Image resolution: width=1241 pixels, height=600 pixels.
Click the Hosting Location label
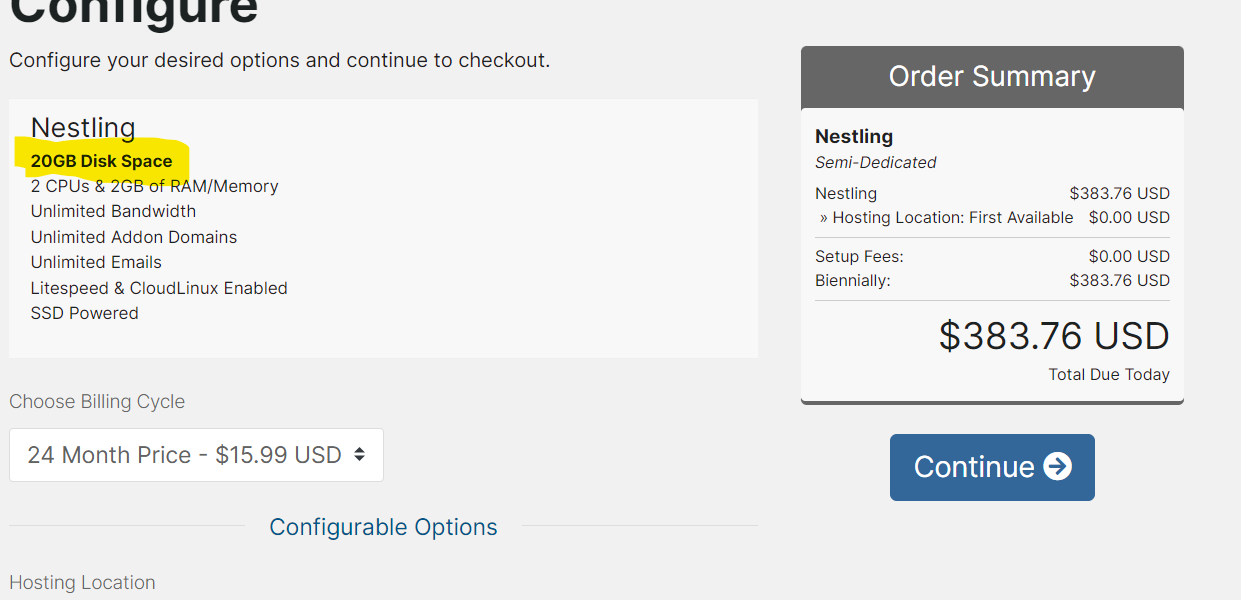(x=82, y=582)
